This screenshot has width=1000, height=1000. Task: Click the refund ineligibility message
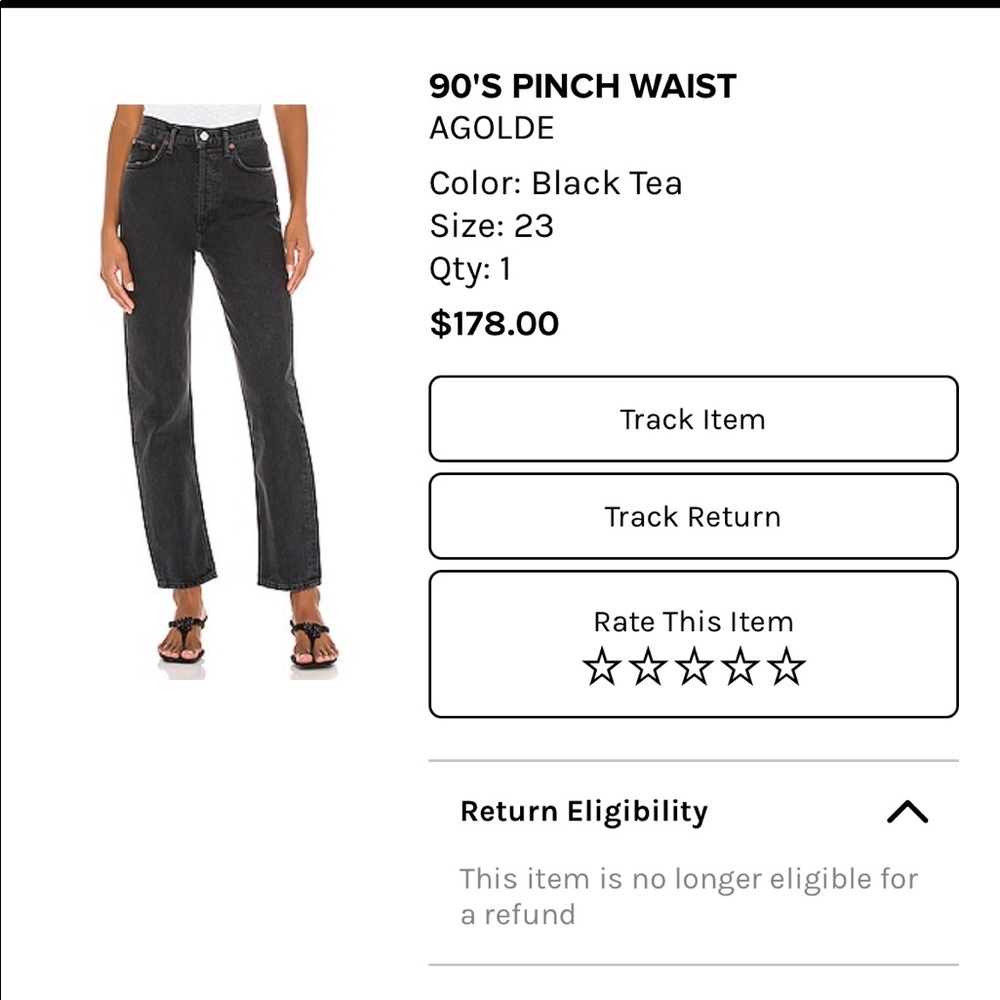[x=688, y=895]
